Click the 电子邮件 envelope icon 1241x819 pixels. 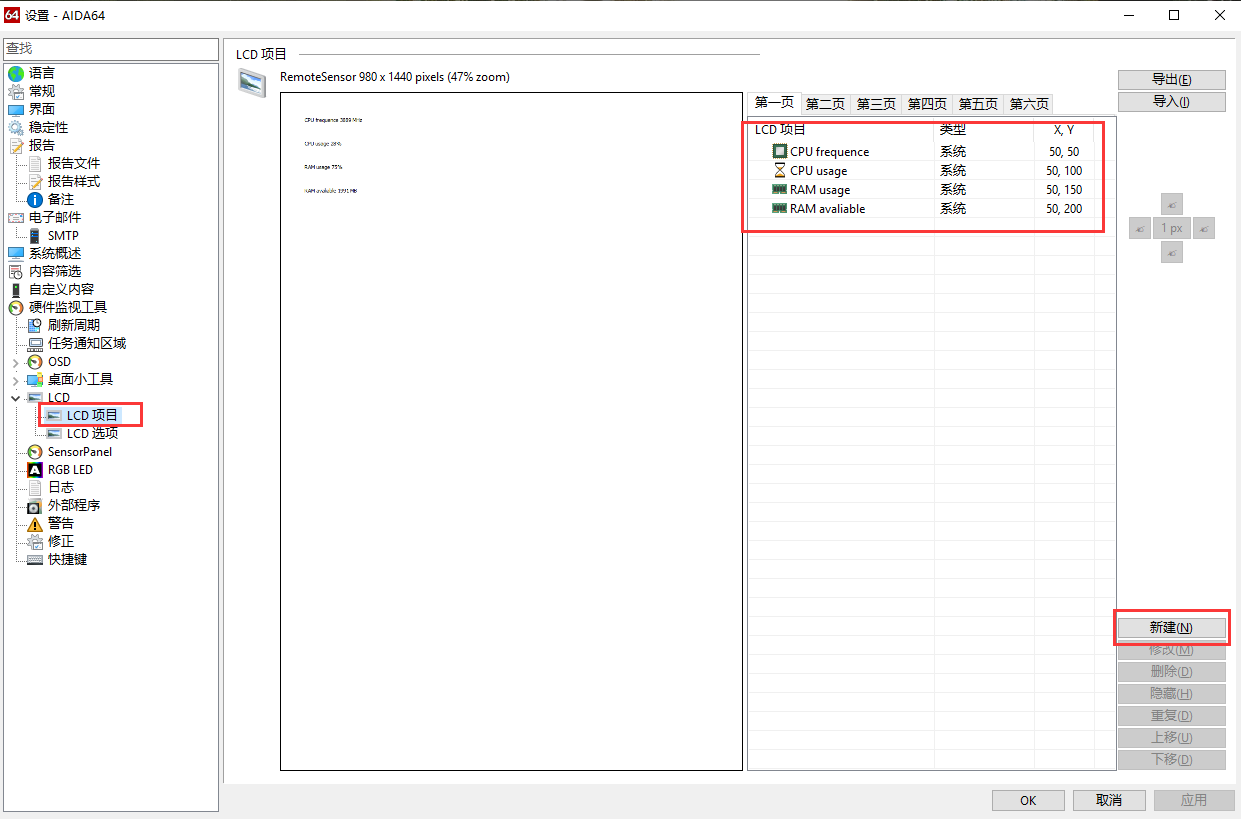click(x=15, y=217)
